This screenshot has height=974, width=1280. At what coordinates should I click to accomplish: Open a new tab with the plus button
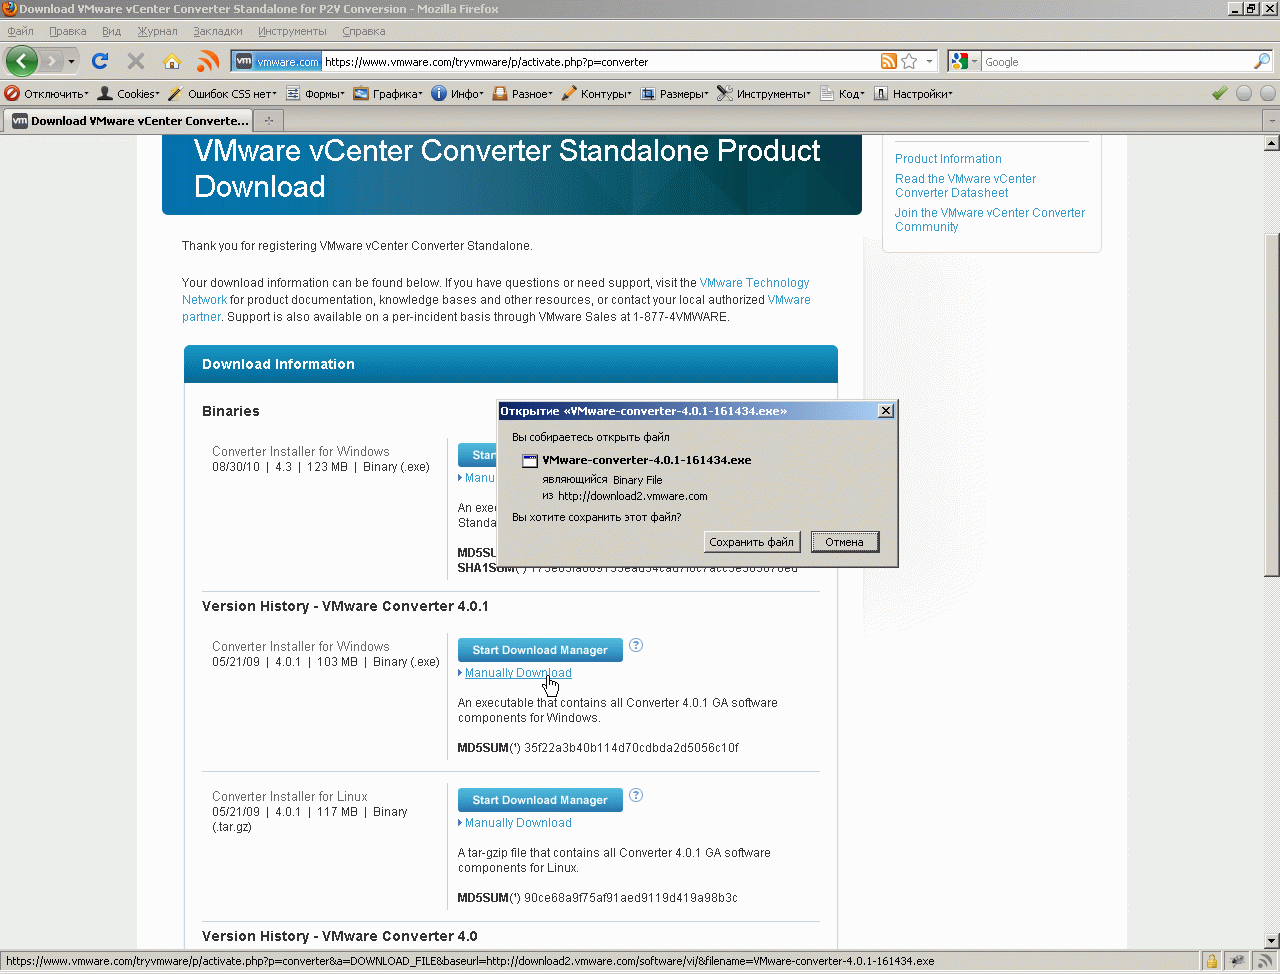click(268, 121)
